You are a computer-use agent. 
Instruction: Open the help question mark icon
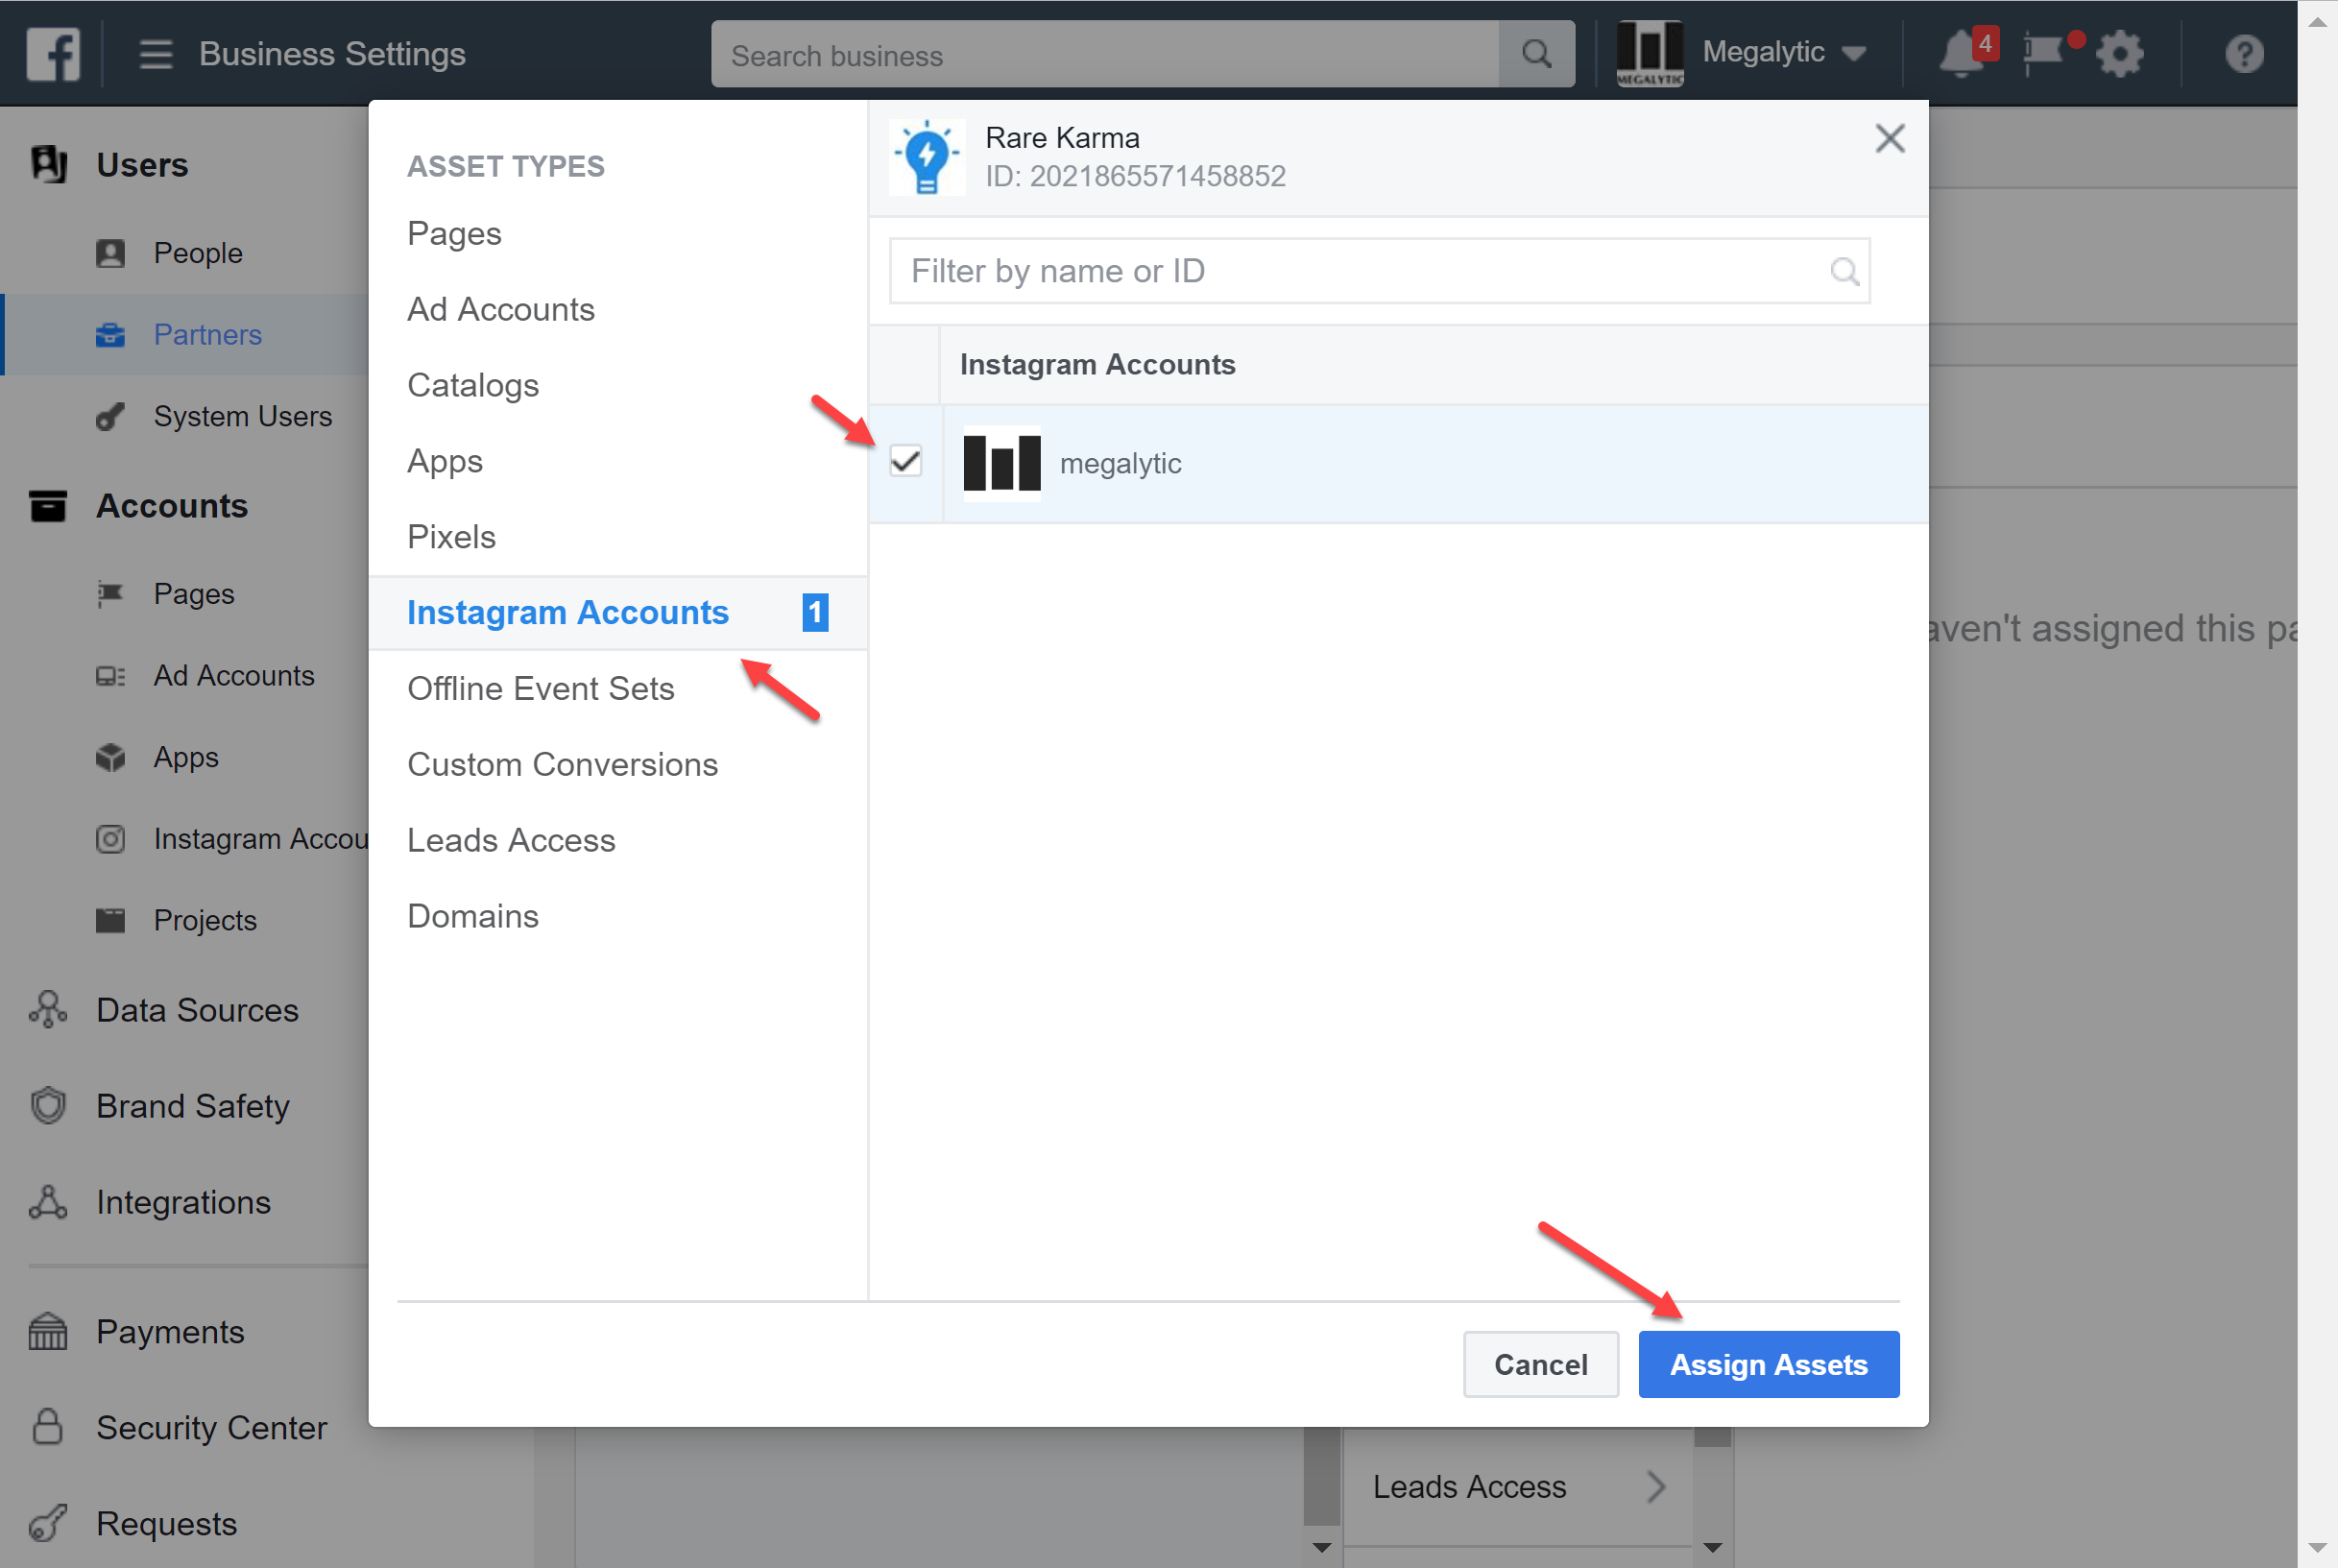[2244, 54]
